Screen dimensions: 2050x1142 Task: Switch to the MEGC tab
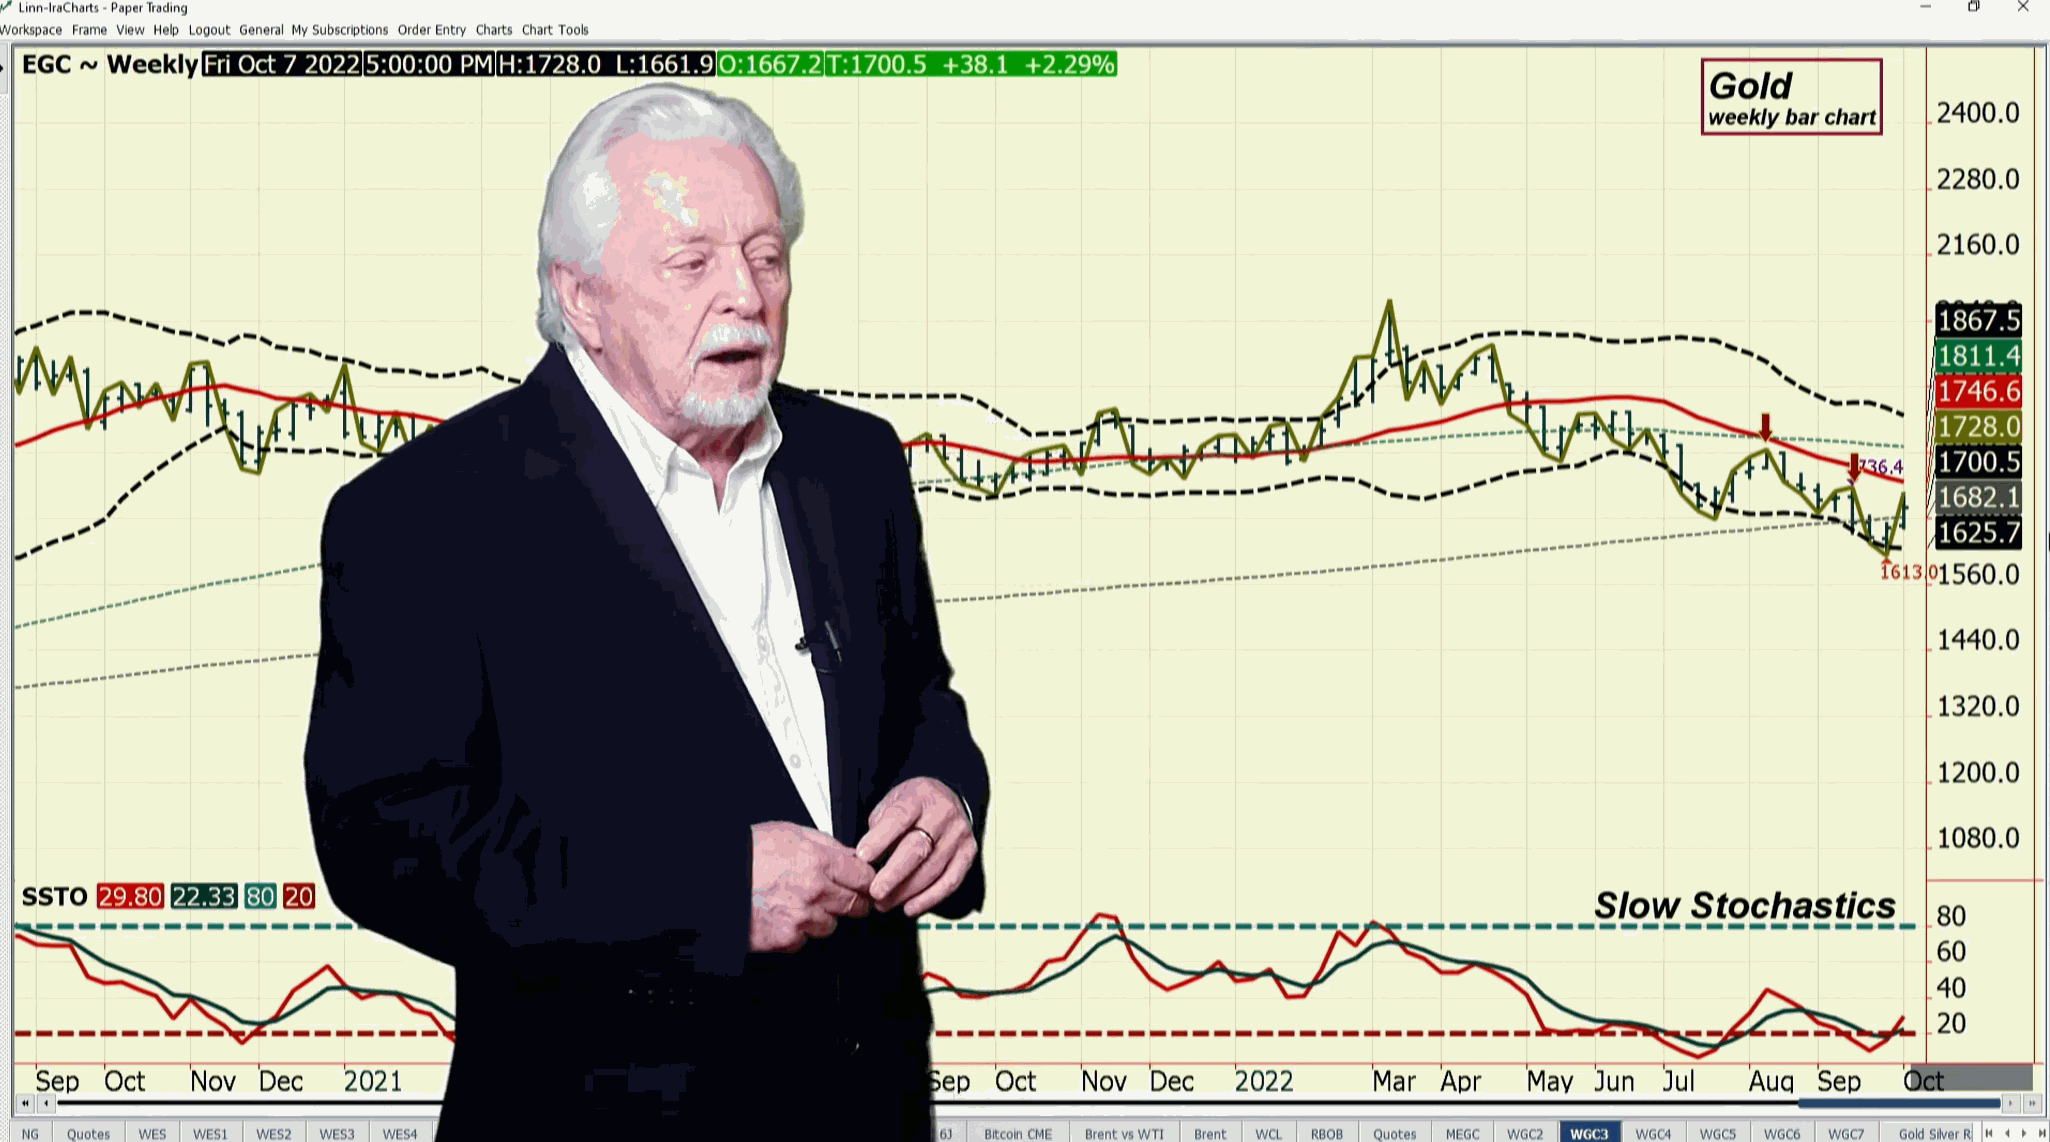[1462, 1133]
